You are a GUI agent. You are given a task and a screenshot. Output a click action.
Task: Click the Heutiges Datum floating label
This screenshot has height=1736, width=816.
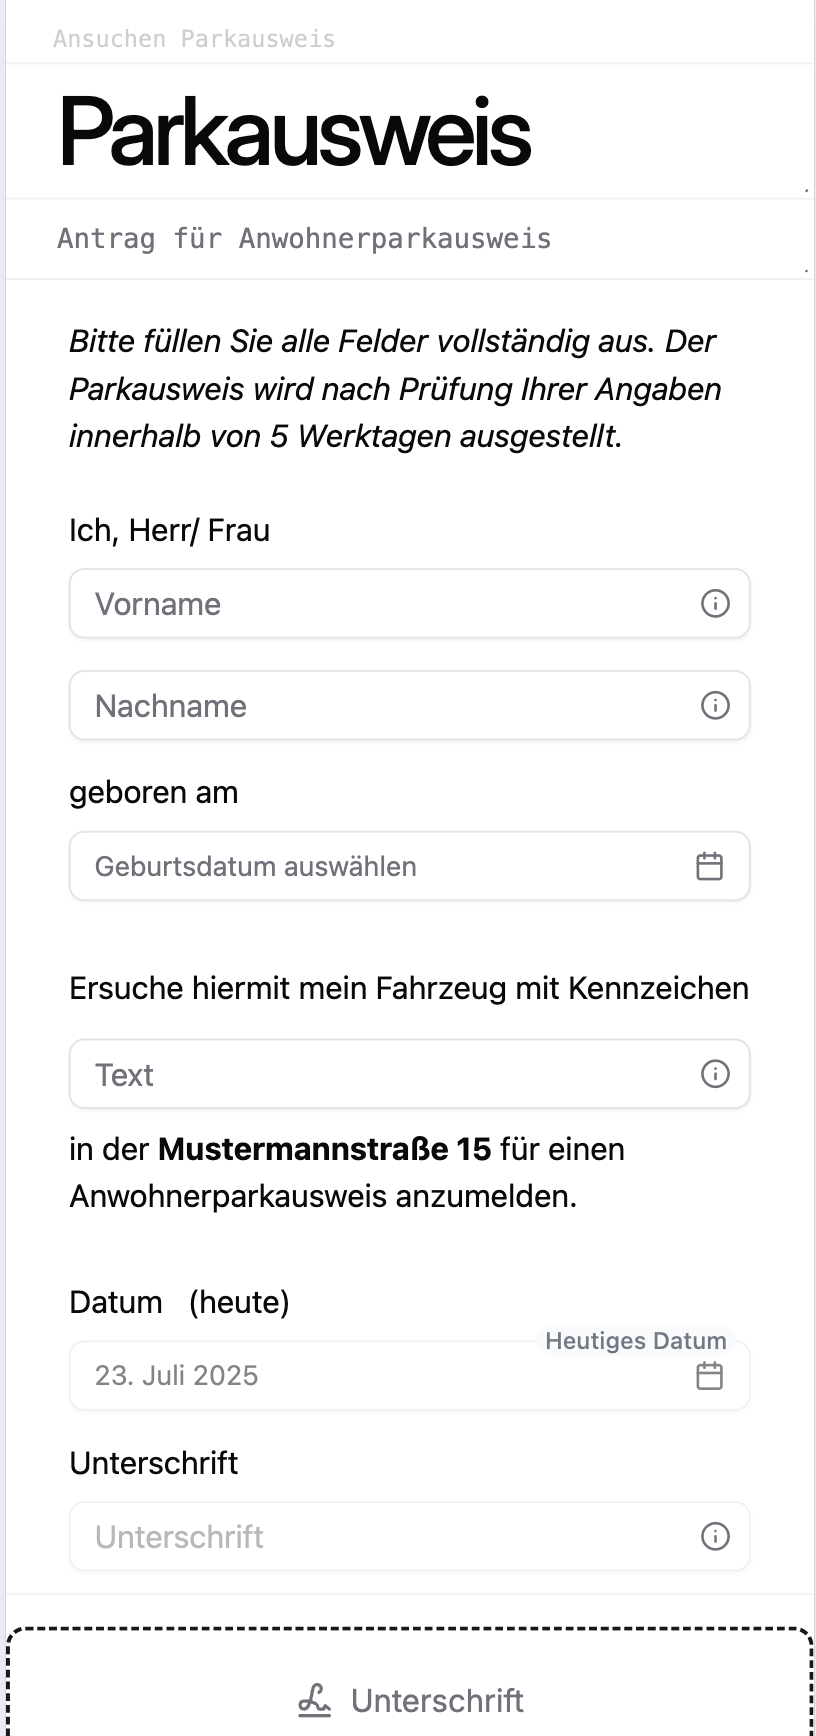click(x=635, y=1341)
